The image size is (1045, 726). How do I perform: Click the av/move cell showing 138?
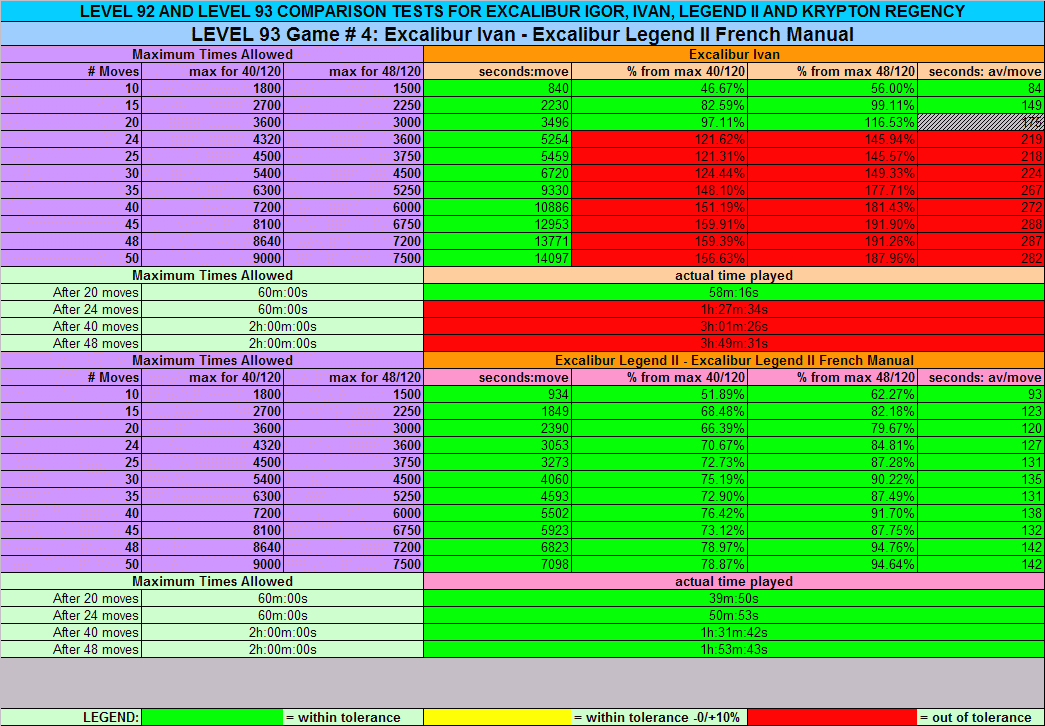(980, 513)
